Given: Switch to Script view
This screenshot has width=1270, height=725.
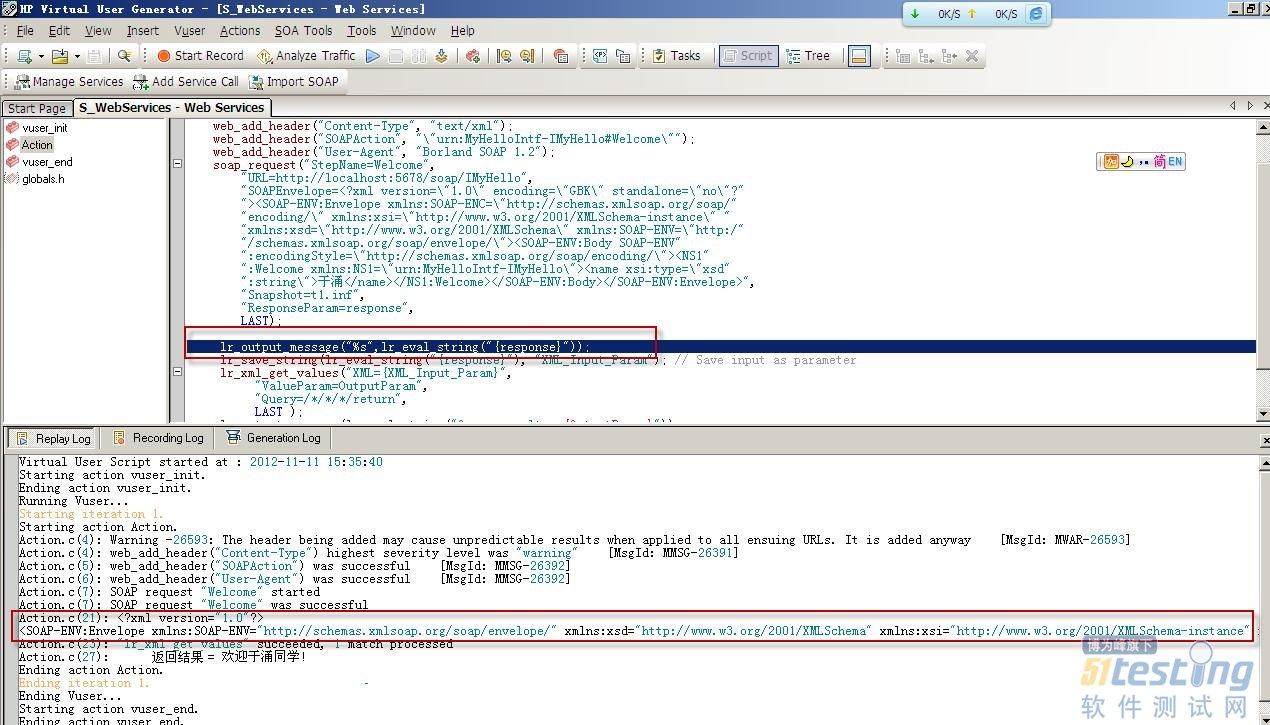Looking at the screenshot, I should (x=747, y=56).
